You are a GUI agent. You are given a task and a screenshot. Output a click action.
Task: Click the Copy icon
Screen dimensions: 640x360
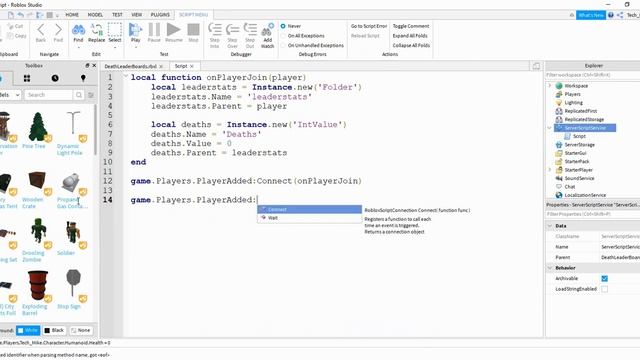[10, 36]
